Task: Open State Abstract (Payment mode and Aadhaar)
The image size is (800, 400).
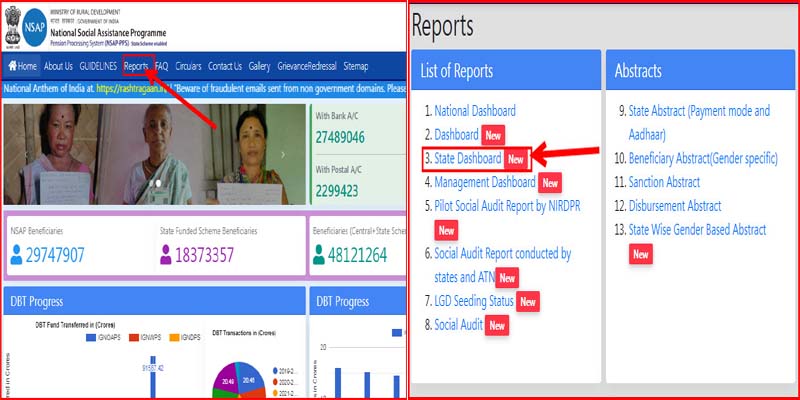Action: pyautogui.click(x=699, y=122)
